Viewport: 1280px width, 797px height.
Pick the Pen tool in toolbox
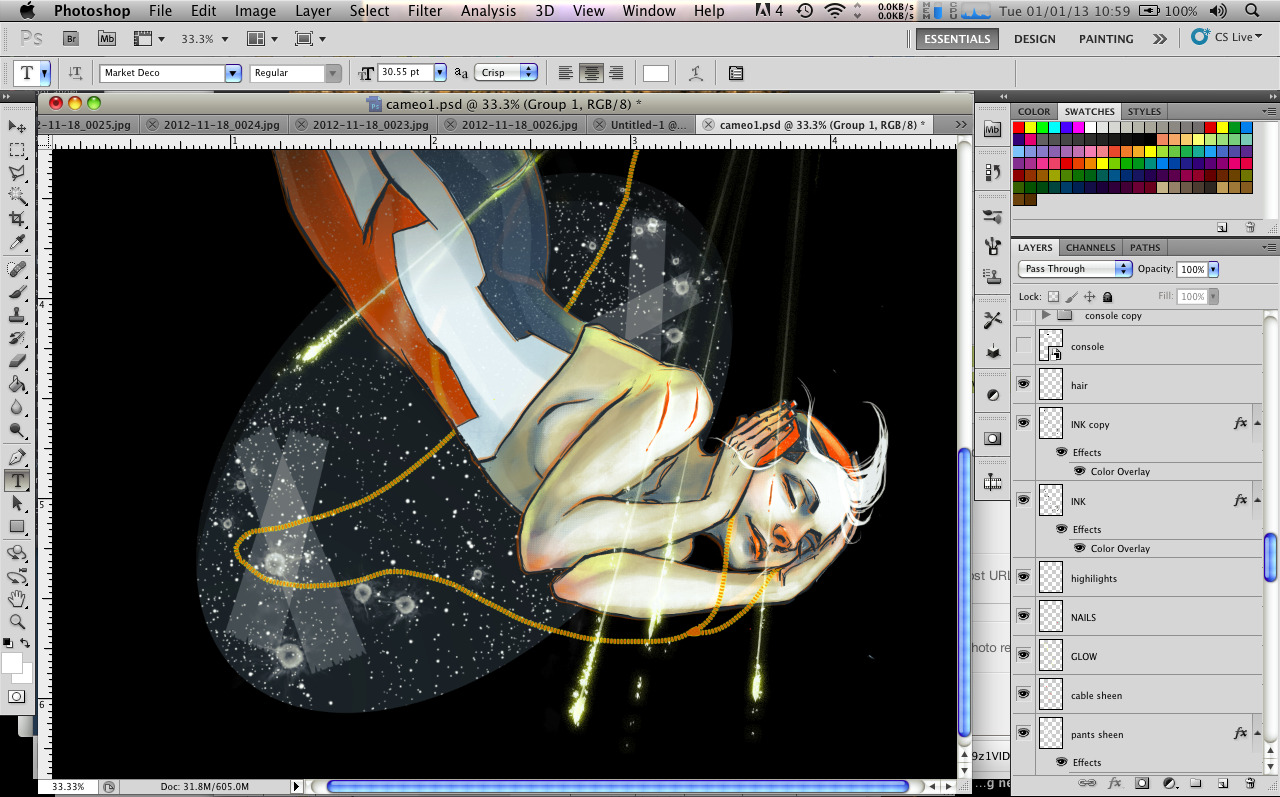point(17,457)
